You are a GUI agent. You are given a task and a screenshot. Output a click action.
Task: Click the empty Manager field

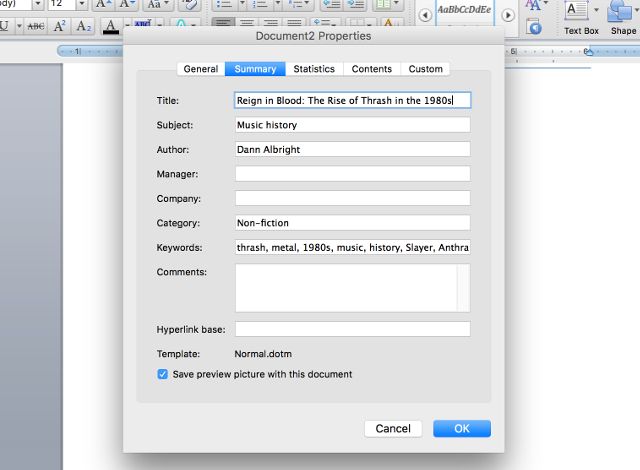coord(353,174)
